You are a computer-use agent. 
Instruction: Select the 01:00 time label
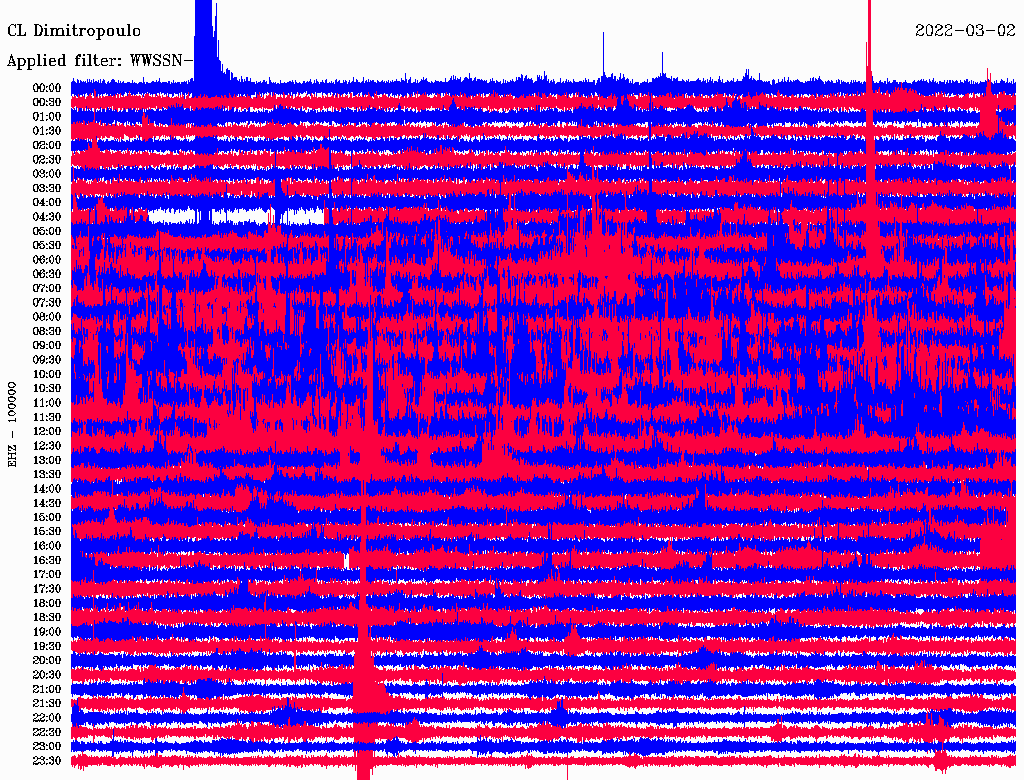(x=47, y=116)
